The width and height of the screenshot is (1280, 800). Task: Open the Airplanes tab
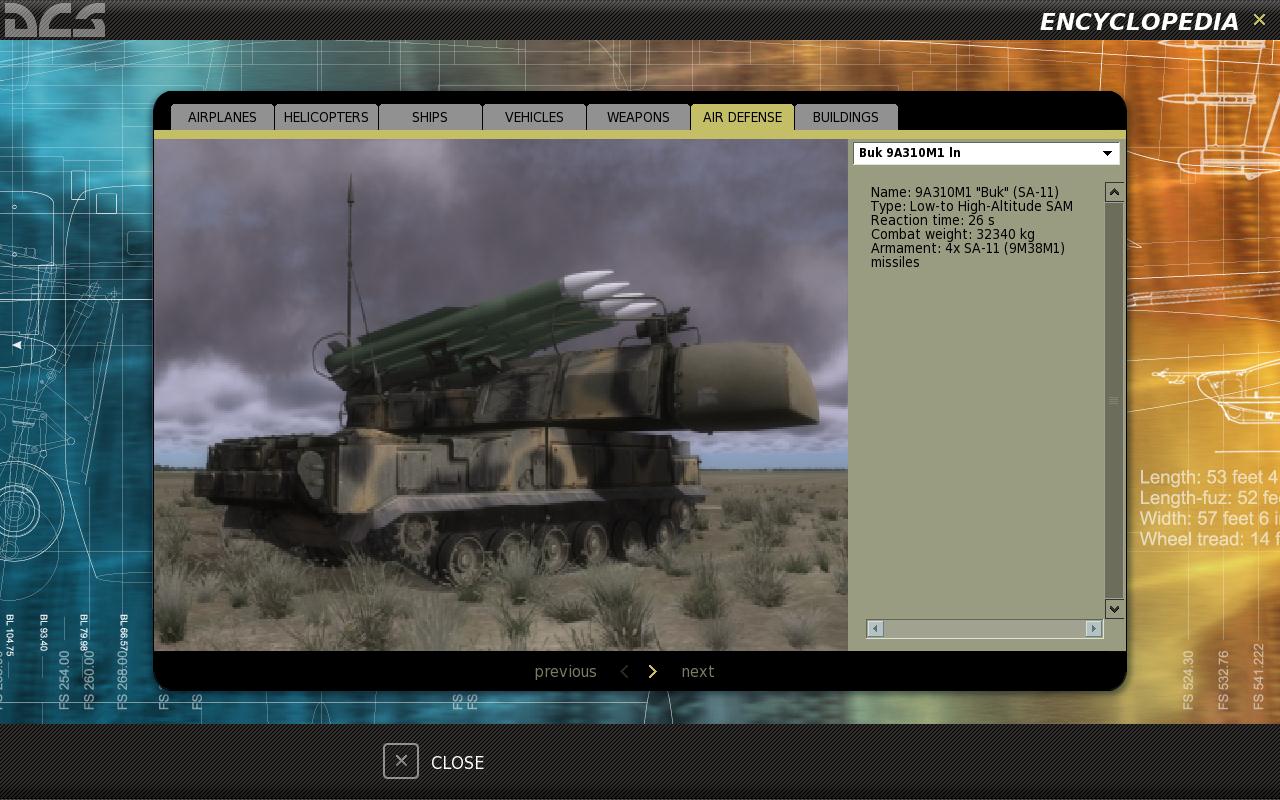click(222, 117)
